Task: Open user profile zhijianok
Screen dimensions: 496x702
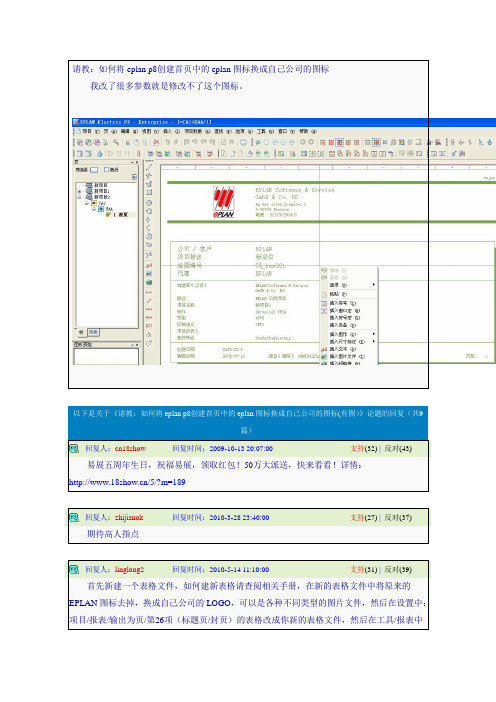Action: 129,517
